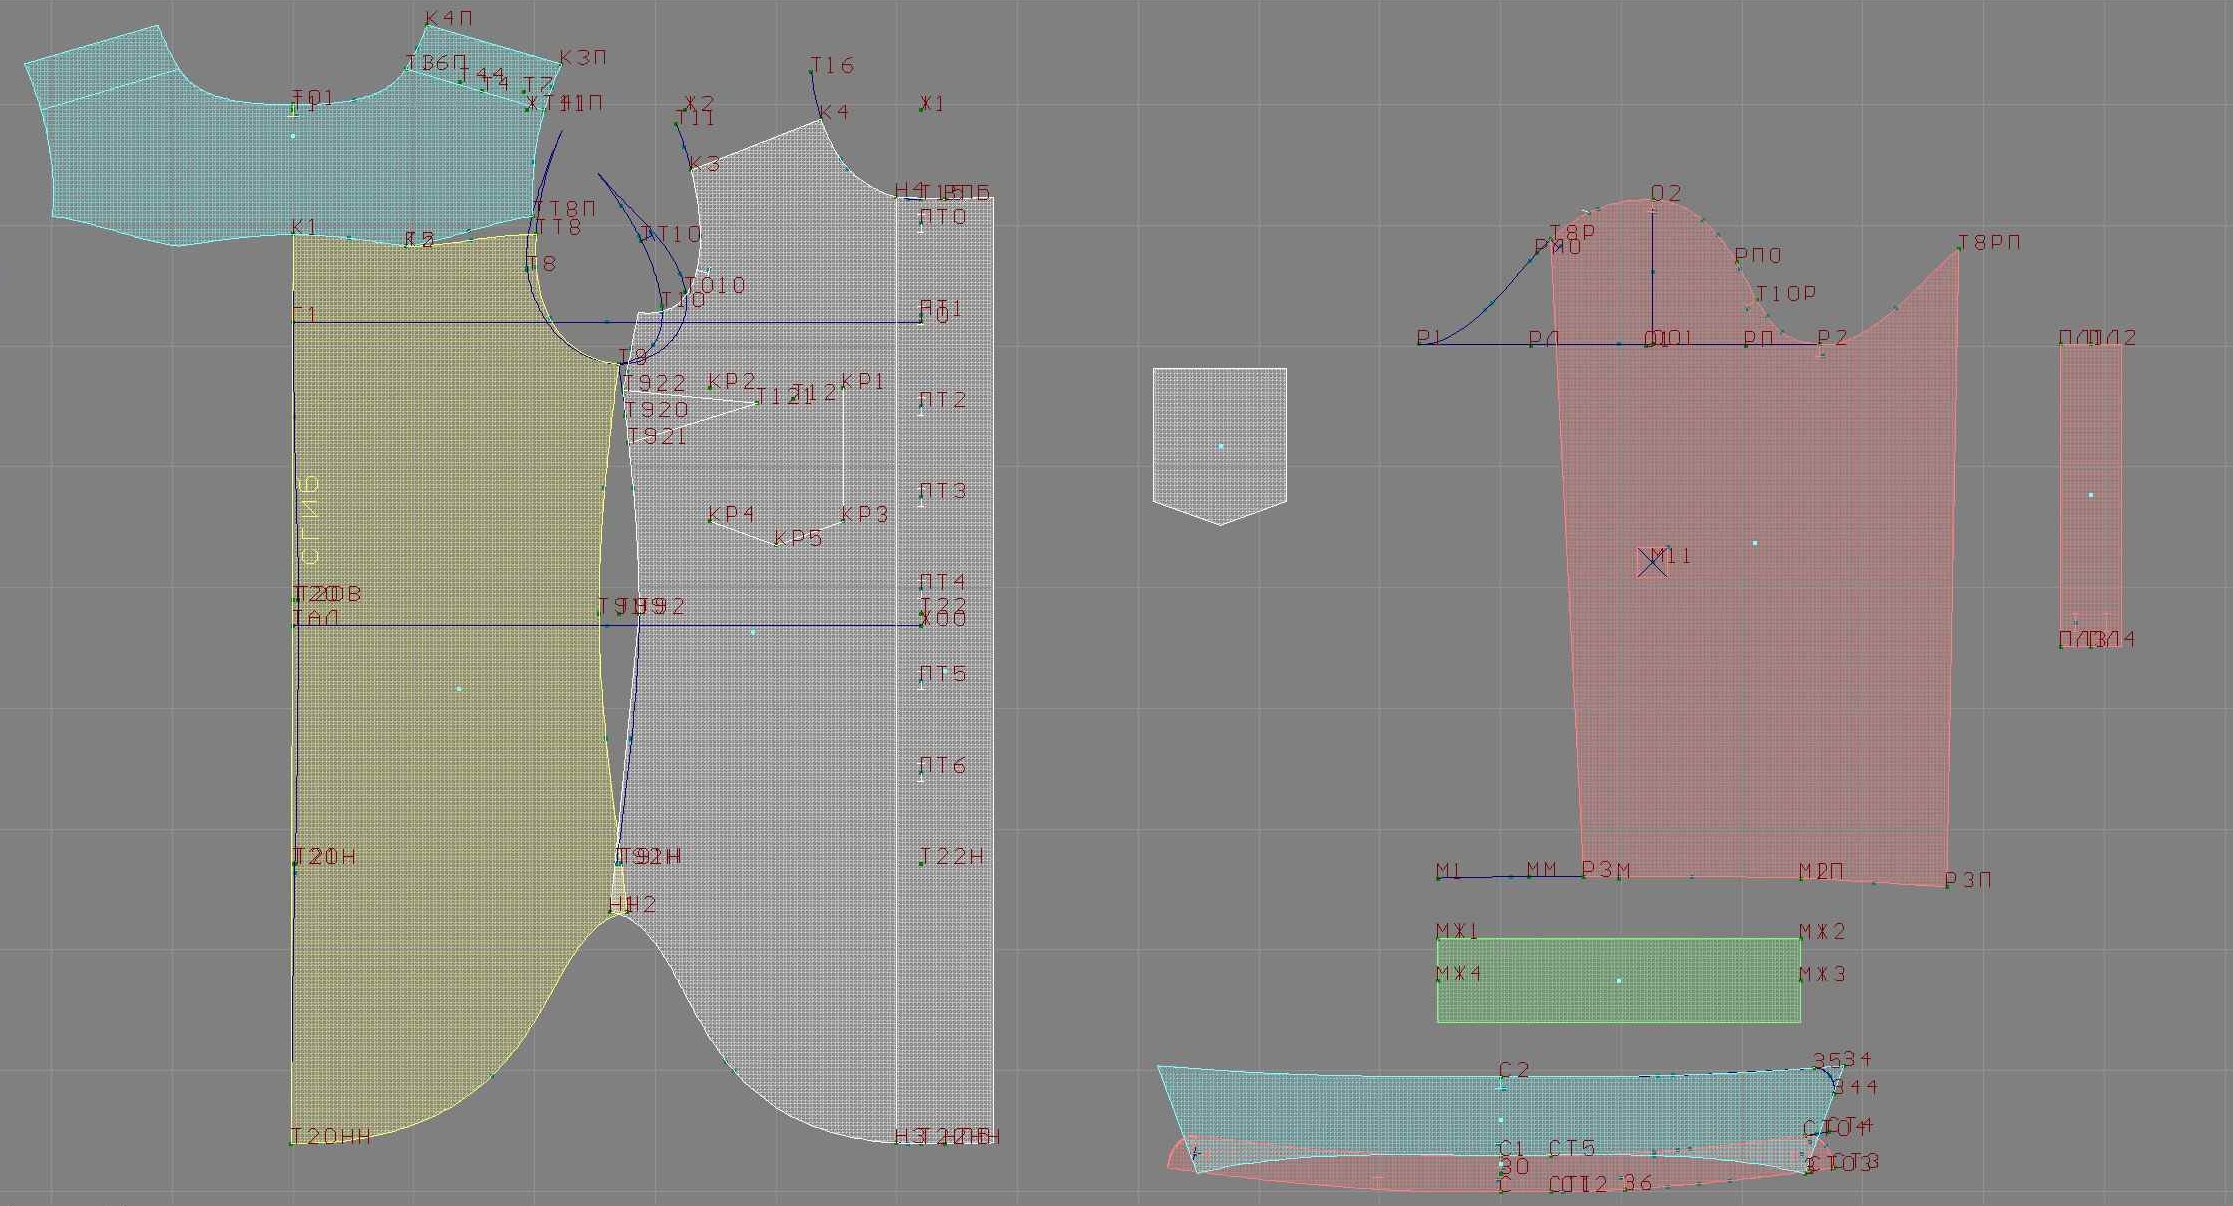
Task: Click the green cuff rectangle piece
Action: tap(1618, 981)
